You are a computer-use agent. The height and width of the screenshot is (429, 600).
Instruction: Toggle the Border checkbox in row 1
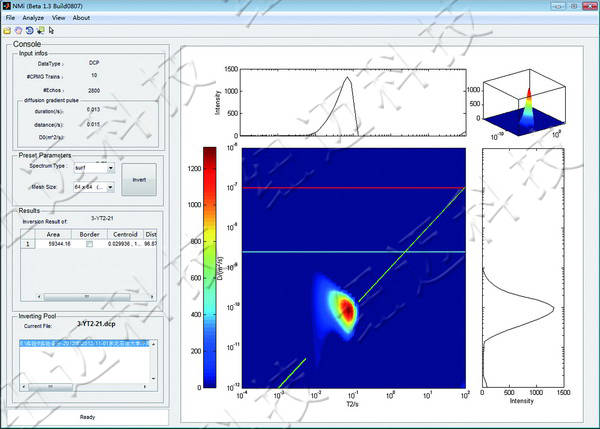click(90, 243)
